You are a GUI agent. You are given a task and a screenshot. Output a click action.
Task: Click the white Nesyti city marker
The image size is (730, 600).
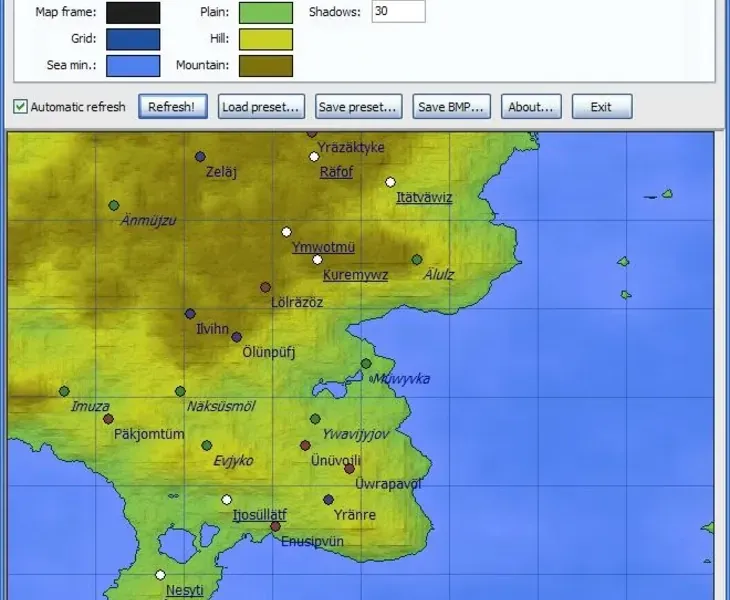[160, 575]
